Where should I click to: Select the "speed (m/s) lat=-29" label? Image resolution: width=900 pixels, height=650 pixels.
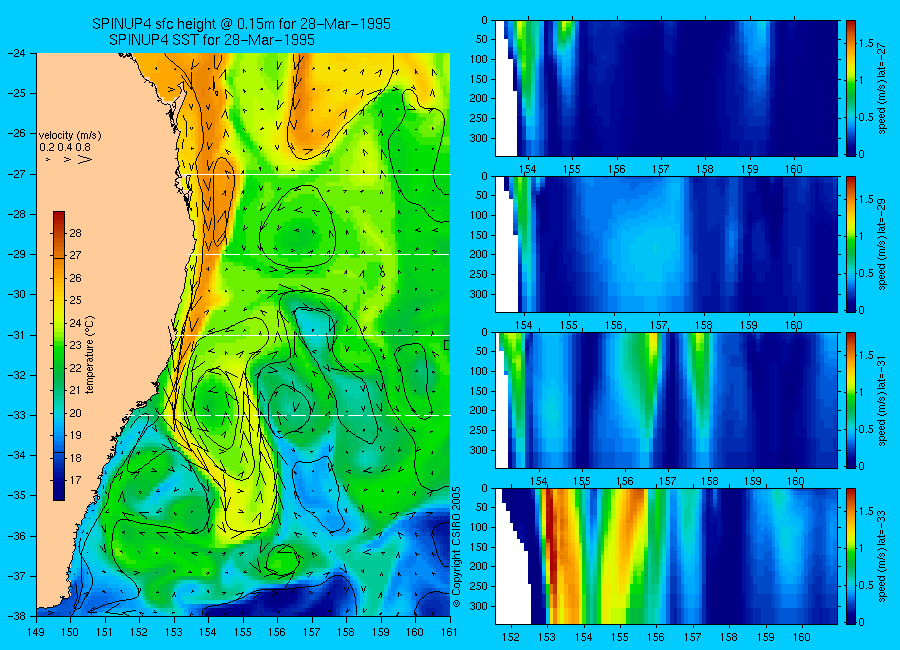(882, 244)
